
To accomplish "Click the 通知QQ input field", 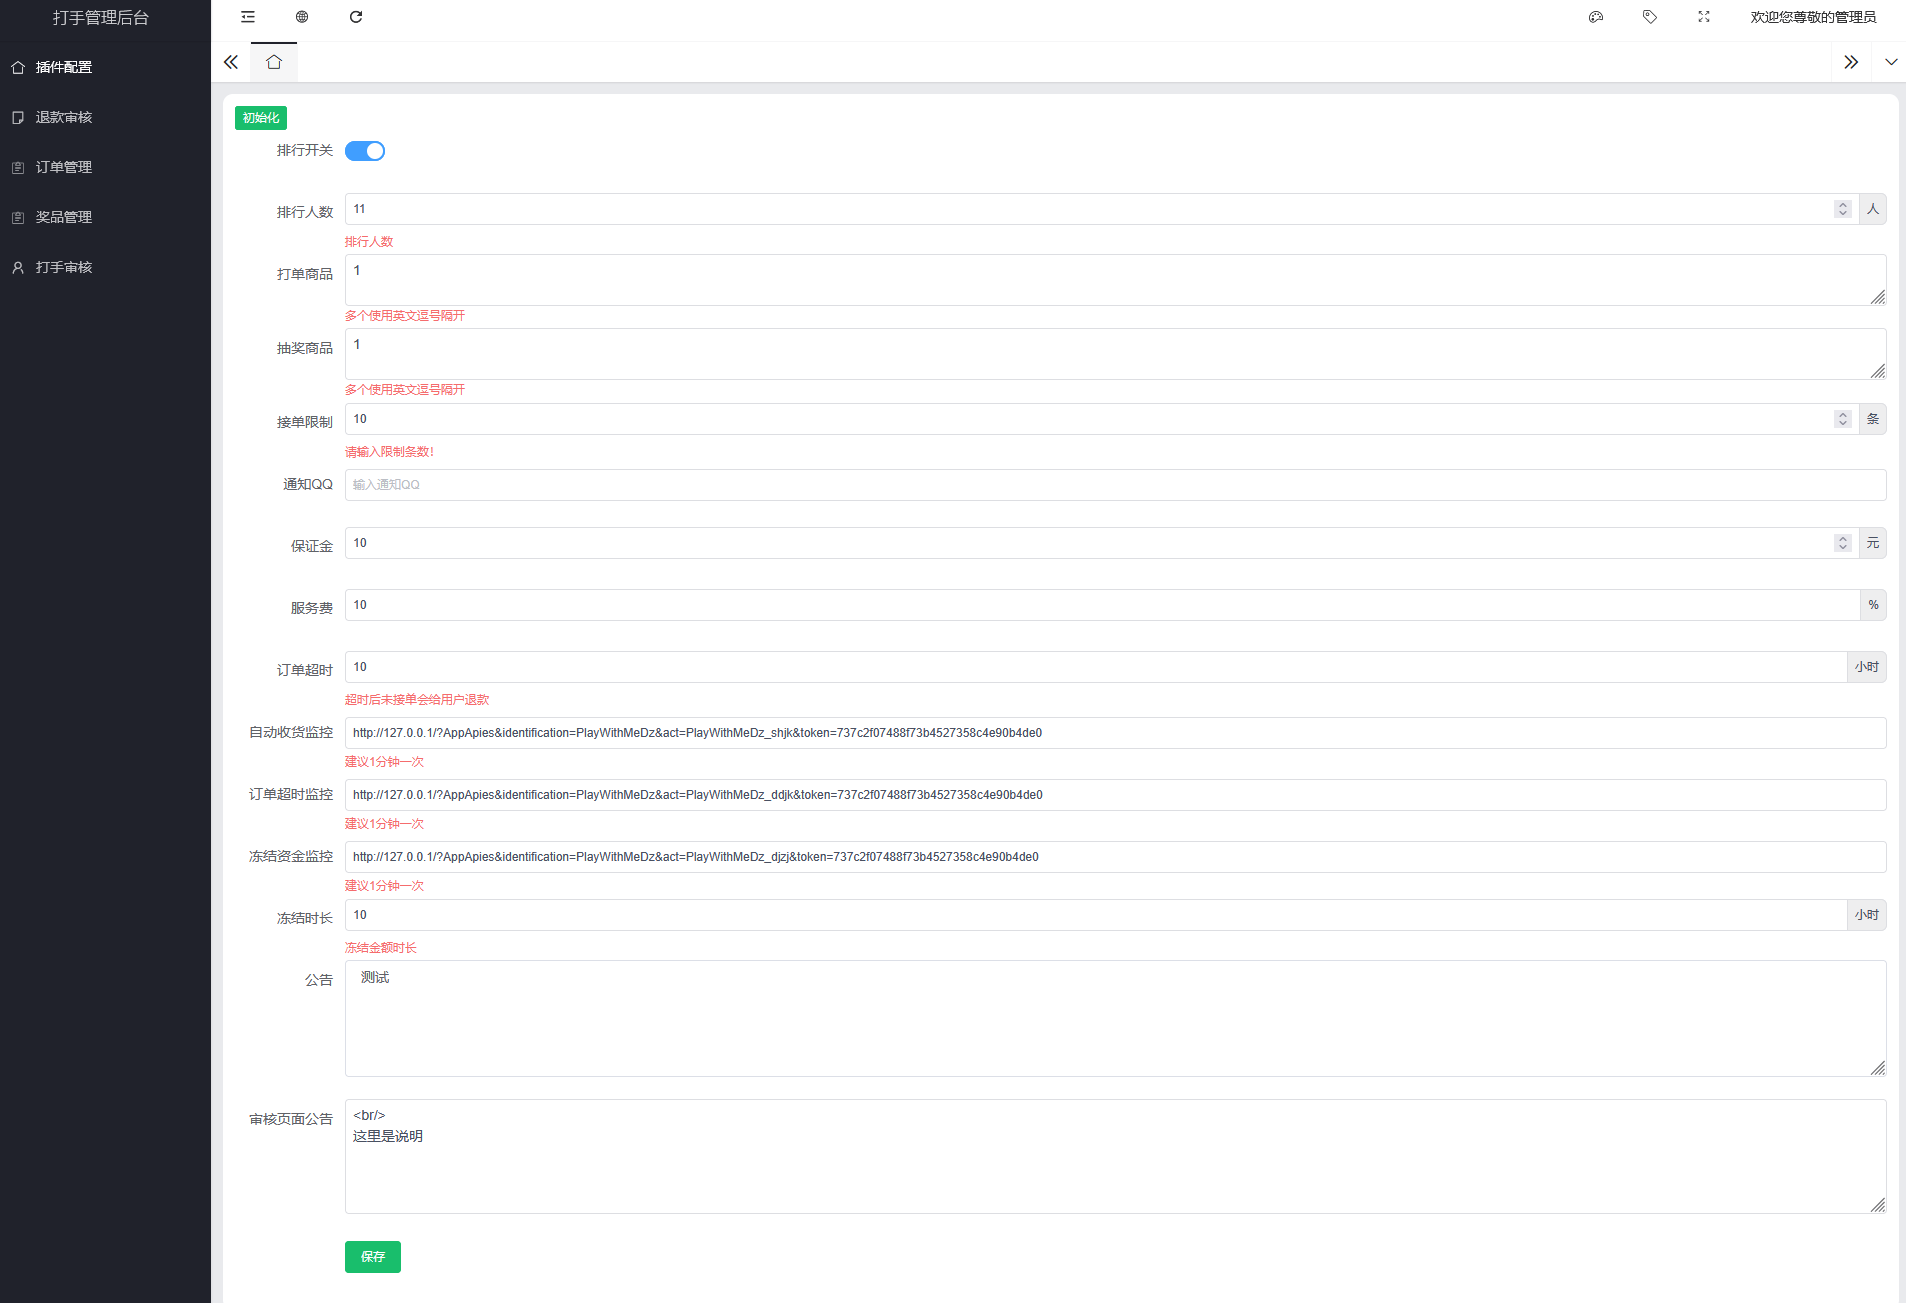I will pyautogui.click(x=1114, y=485).
